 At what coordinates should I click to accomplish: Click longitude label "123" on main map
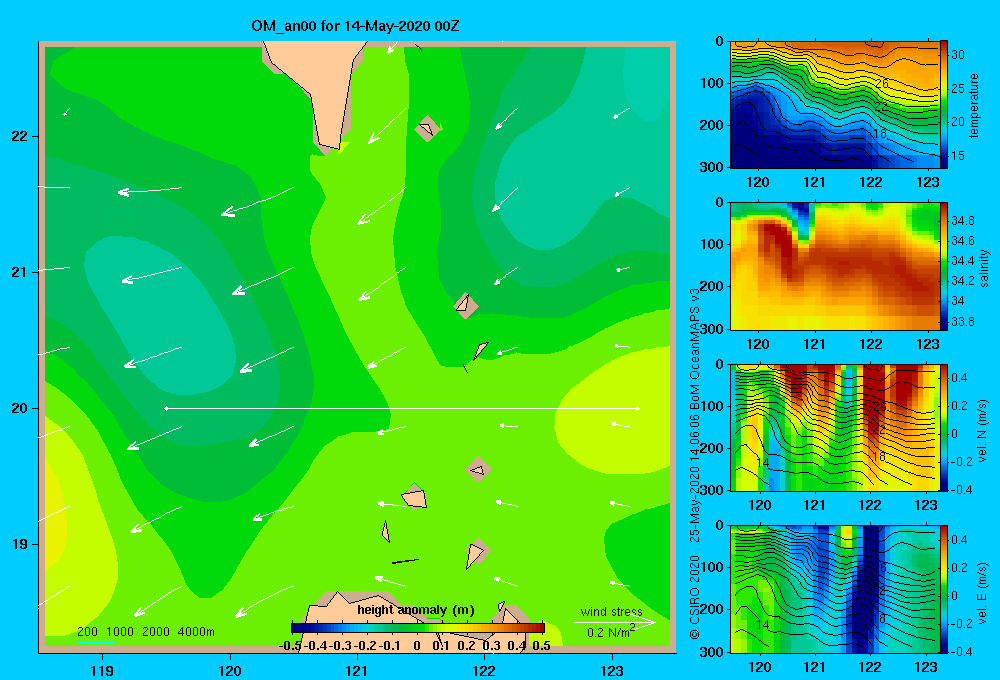(x=612, y=670)
